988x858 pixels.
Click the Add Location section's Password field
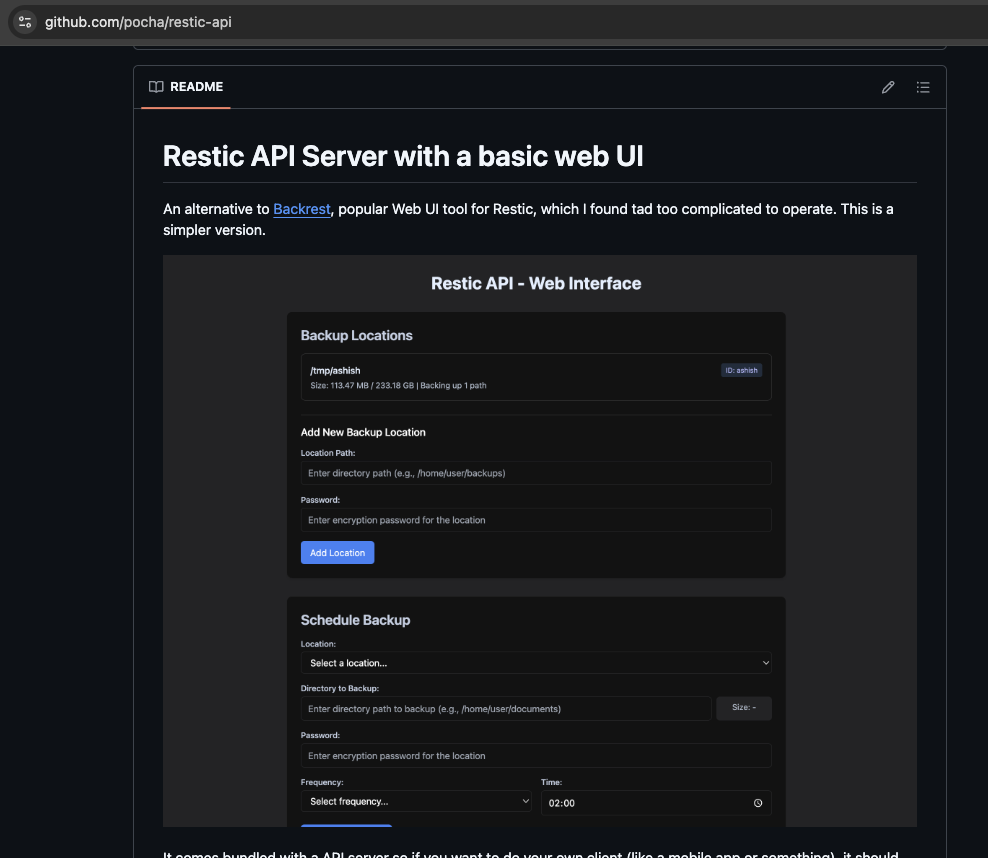(x=536, y=520)
